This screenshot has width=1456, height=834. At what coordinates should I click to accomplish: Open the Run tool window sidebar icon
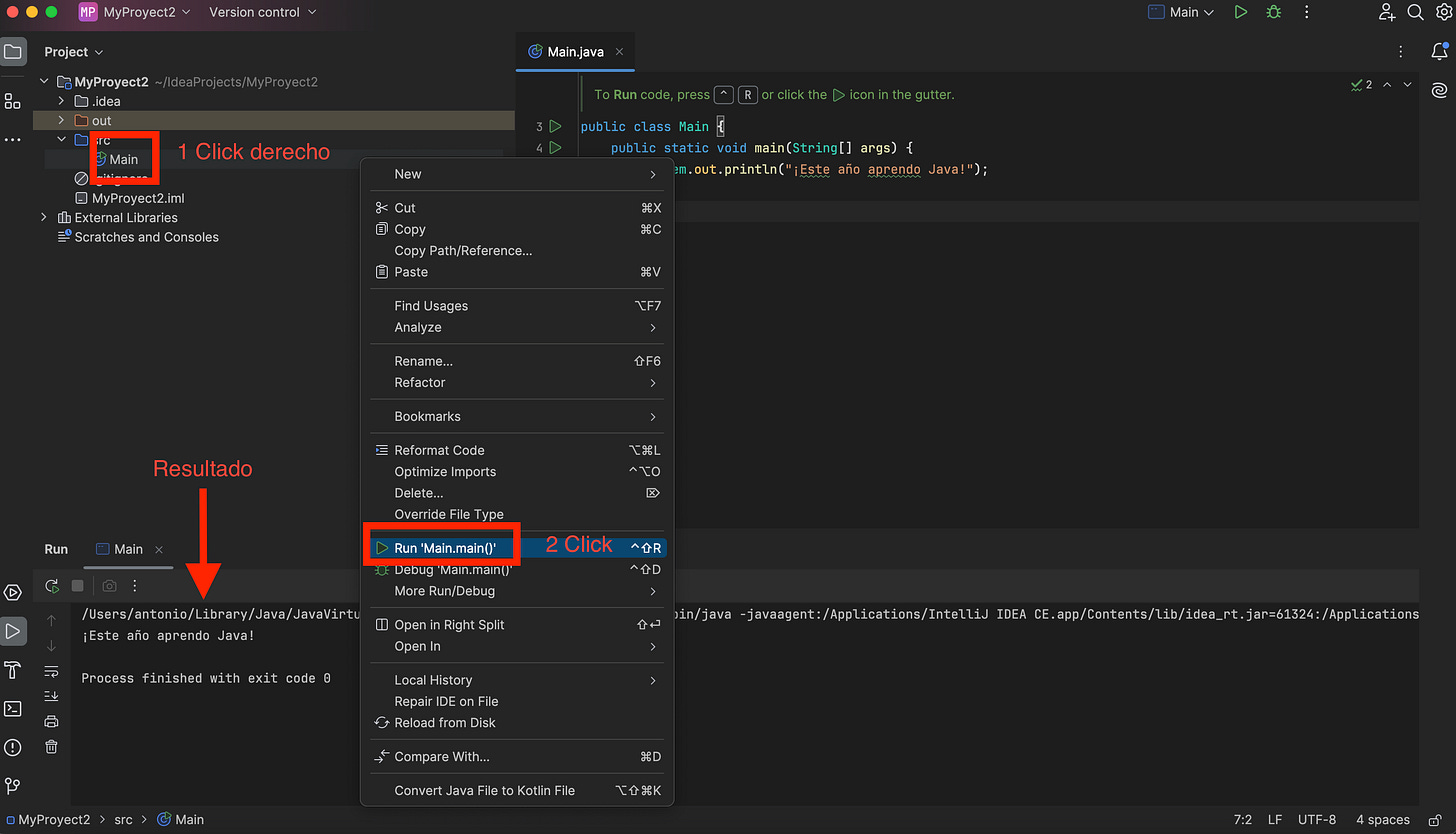[x=13, y=631]
